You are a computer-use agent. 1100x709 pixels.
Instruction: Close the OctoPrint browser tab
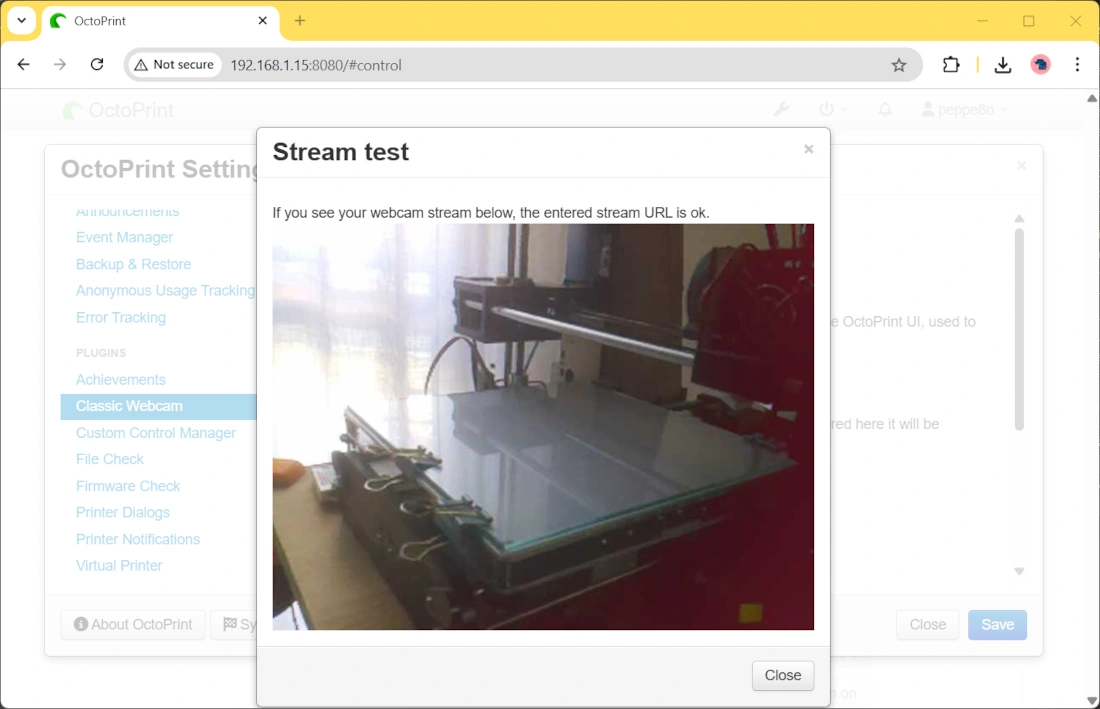coord(262,20)
